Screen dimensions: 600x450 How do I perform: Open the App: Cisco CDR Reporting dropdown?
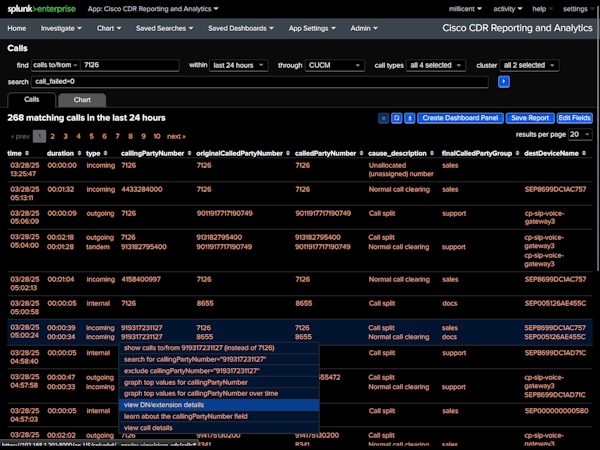153,9
